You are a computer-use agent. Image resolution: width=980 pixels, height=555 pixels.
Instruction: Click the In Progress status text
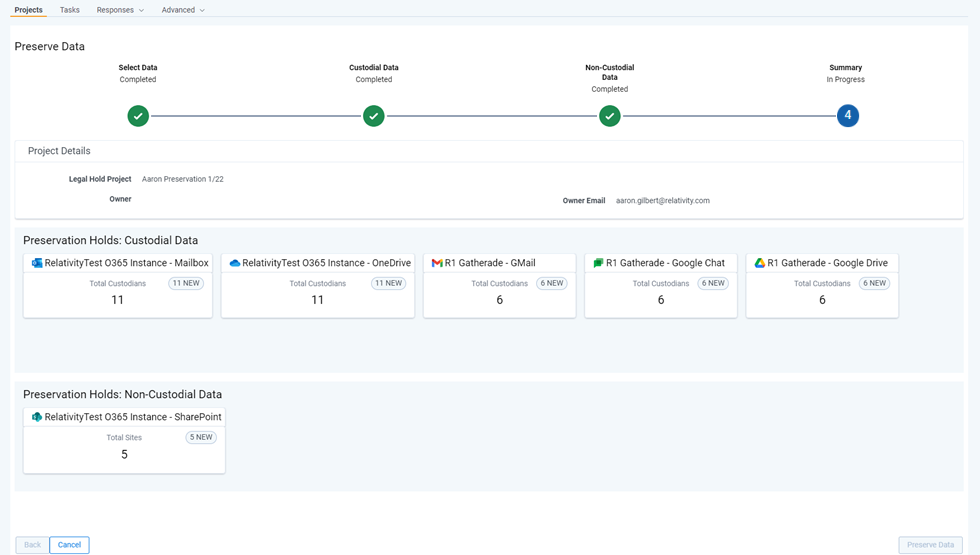coord(846,79)
